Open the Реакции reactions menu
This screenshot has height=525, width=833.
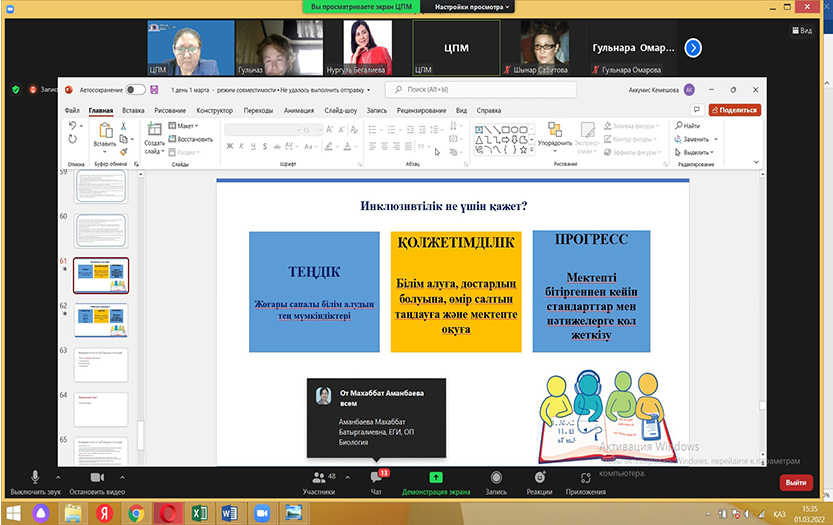[x=540, y=478]
